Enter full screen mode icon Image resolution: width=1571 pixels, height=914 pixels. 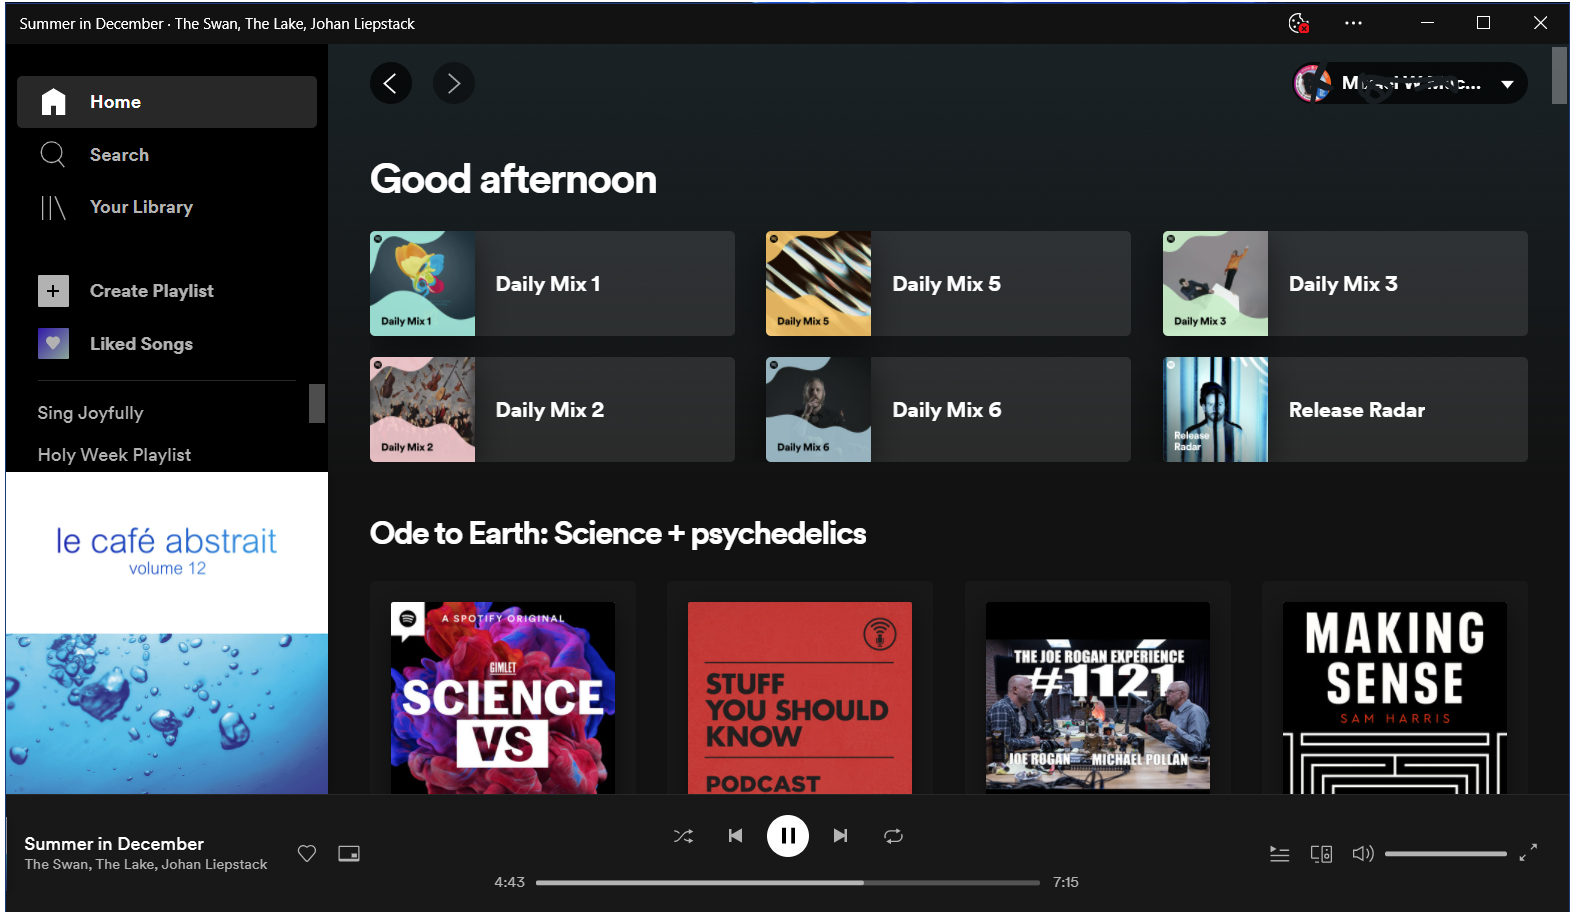click(1528, 853)
